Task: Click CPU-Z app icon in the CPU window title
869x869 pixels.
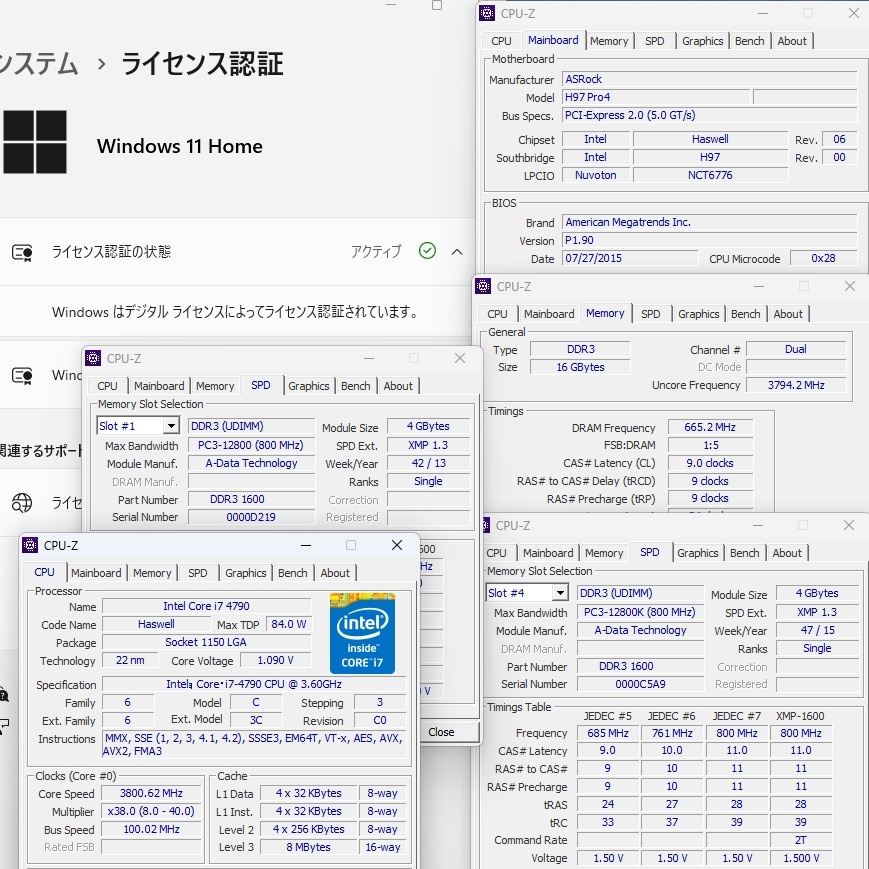Action: pos(30,545)
